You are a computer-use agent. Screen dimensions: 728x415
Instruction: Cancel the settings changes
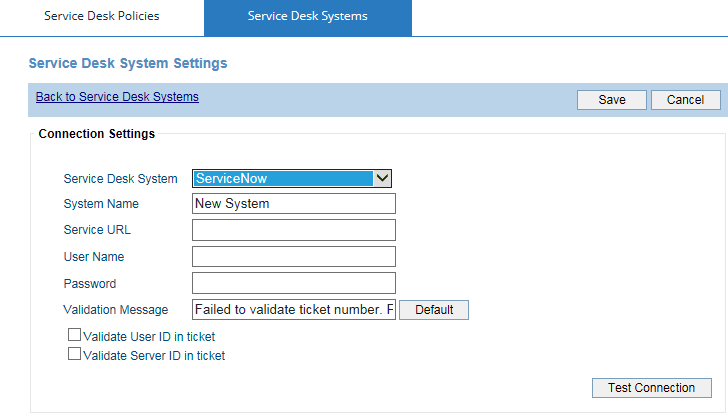(685, 100)
